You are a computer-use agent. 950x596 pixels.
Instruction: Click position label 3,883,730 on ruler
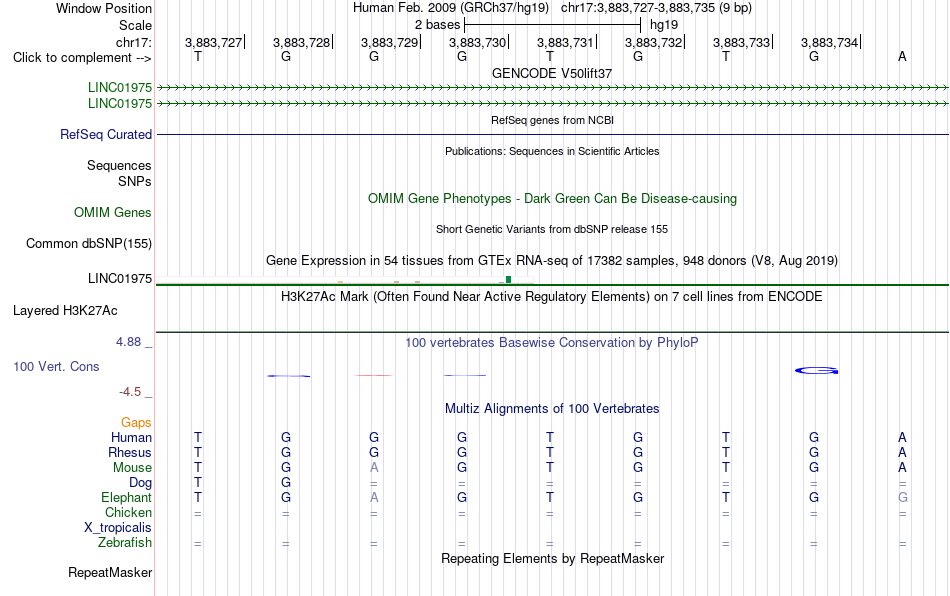[477, 42]
